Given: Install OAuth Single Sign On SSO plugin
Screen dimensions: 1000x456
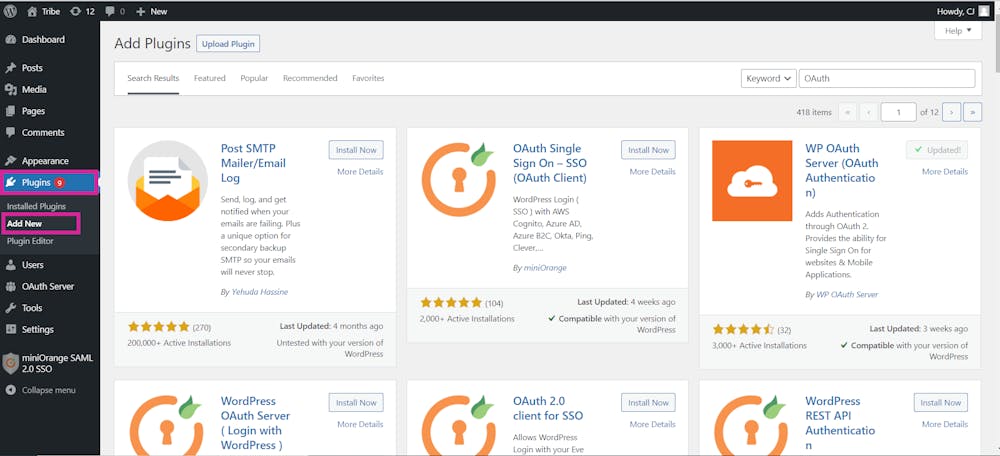Looking at the screenshot, I should pos(649,150).
